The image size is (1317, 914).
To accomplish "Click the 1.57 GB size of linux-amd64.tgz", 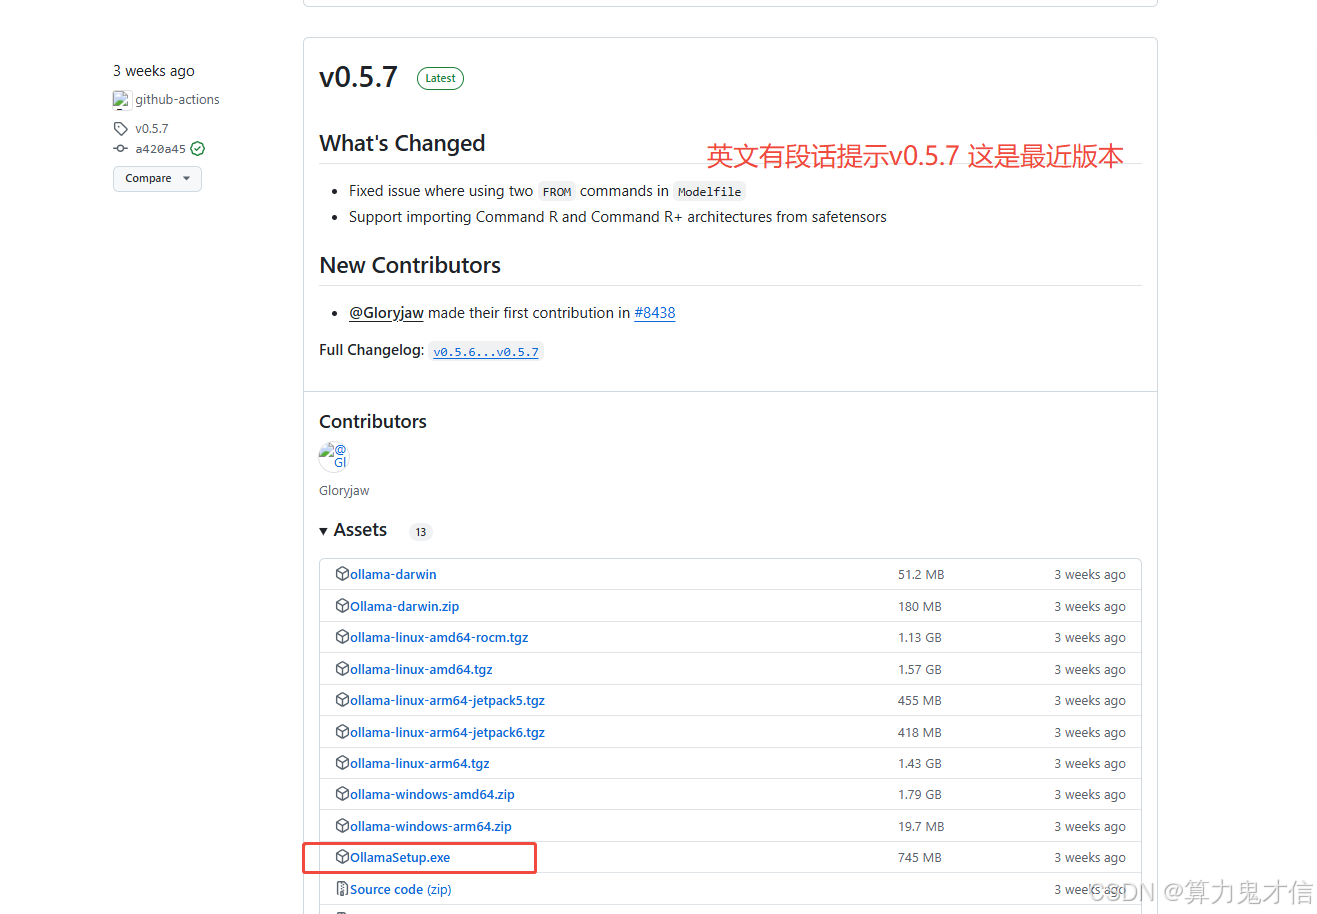I will tap(919, 669).
